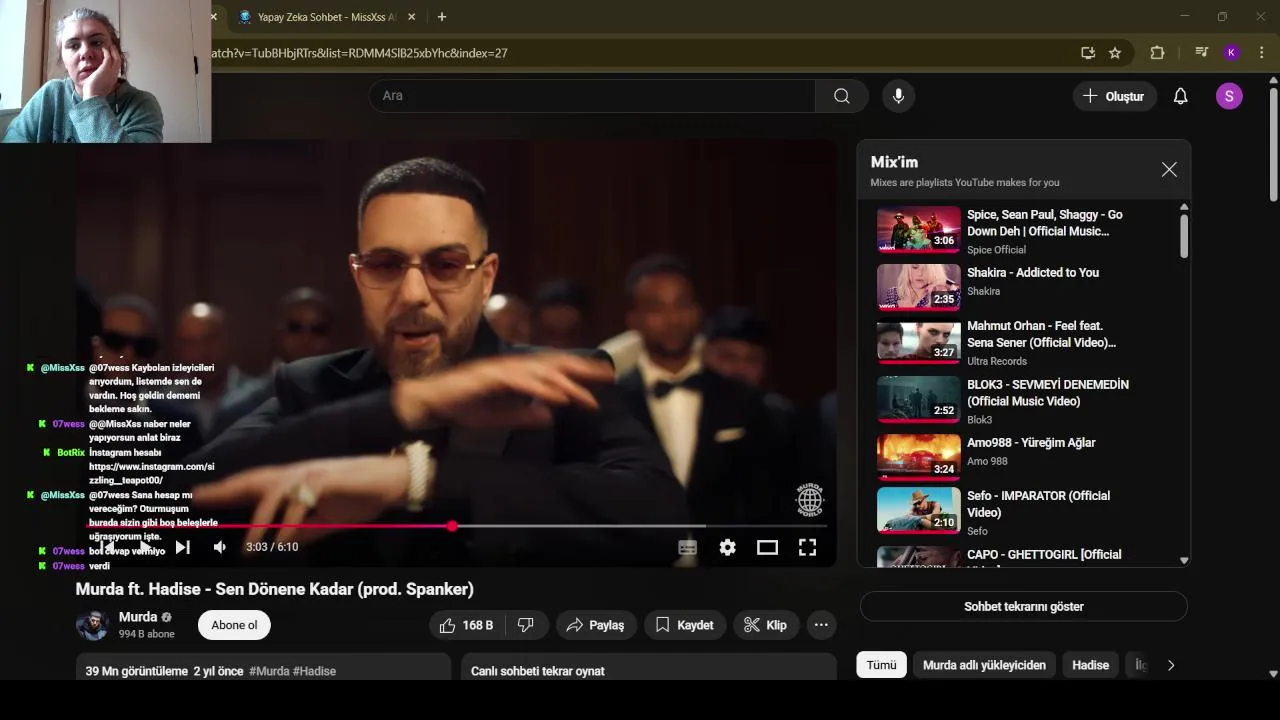Image resolution: width=1280 pixels, height=720 pixels.
Task: Click Amo 988 channel name
Action: (987, 461)
